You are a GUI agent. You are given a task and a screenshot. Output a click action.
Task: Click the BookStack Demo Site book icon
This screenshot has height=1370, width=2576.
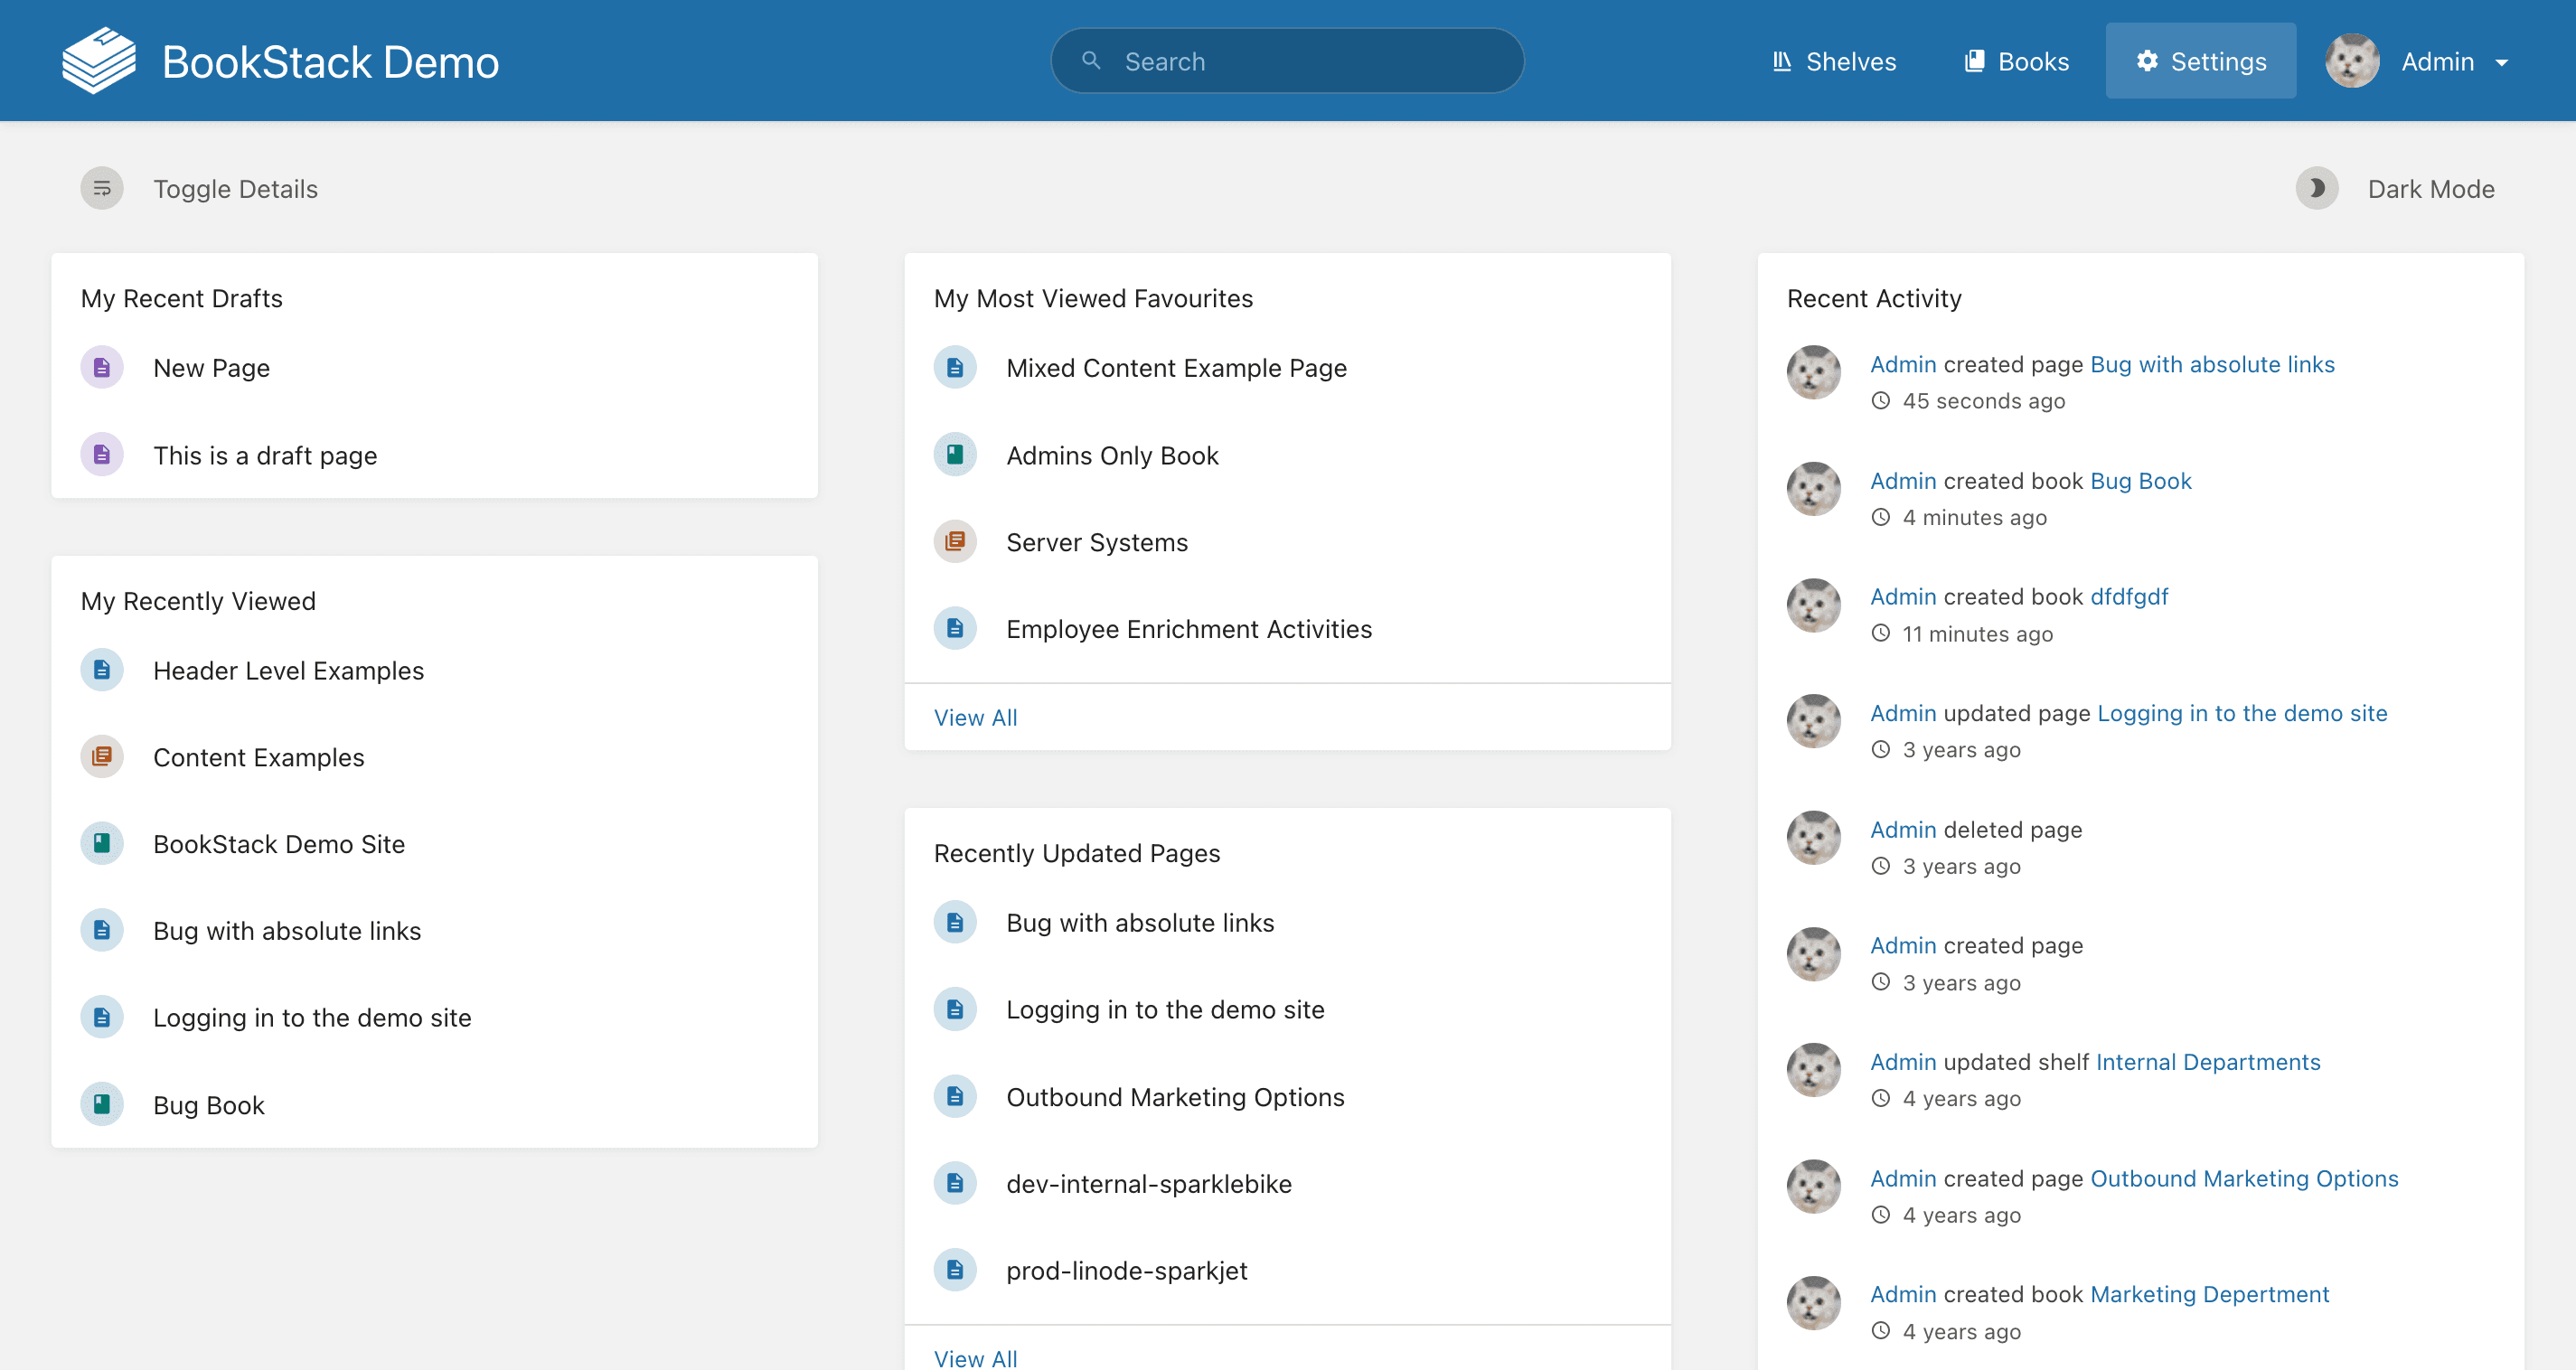click(x=102, y=844)
